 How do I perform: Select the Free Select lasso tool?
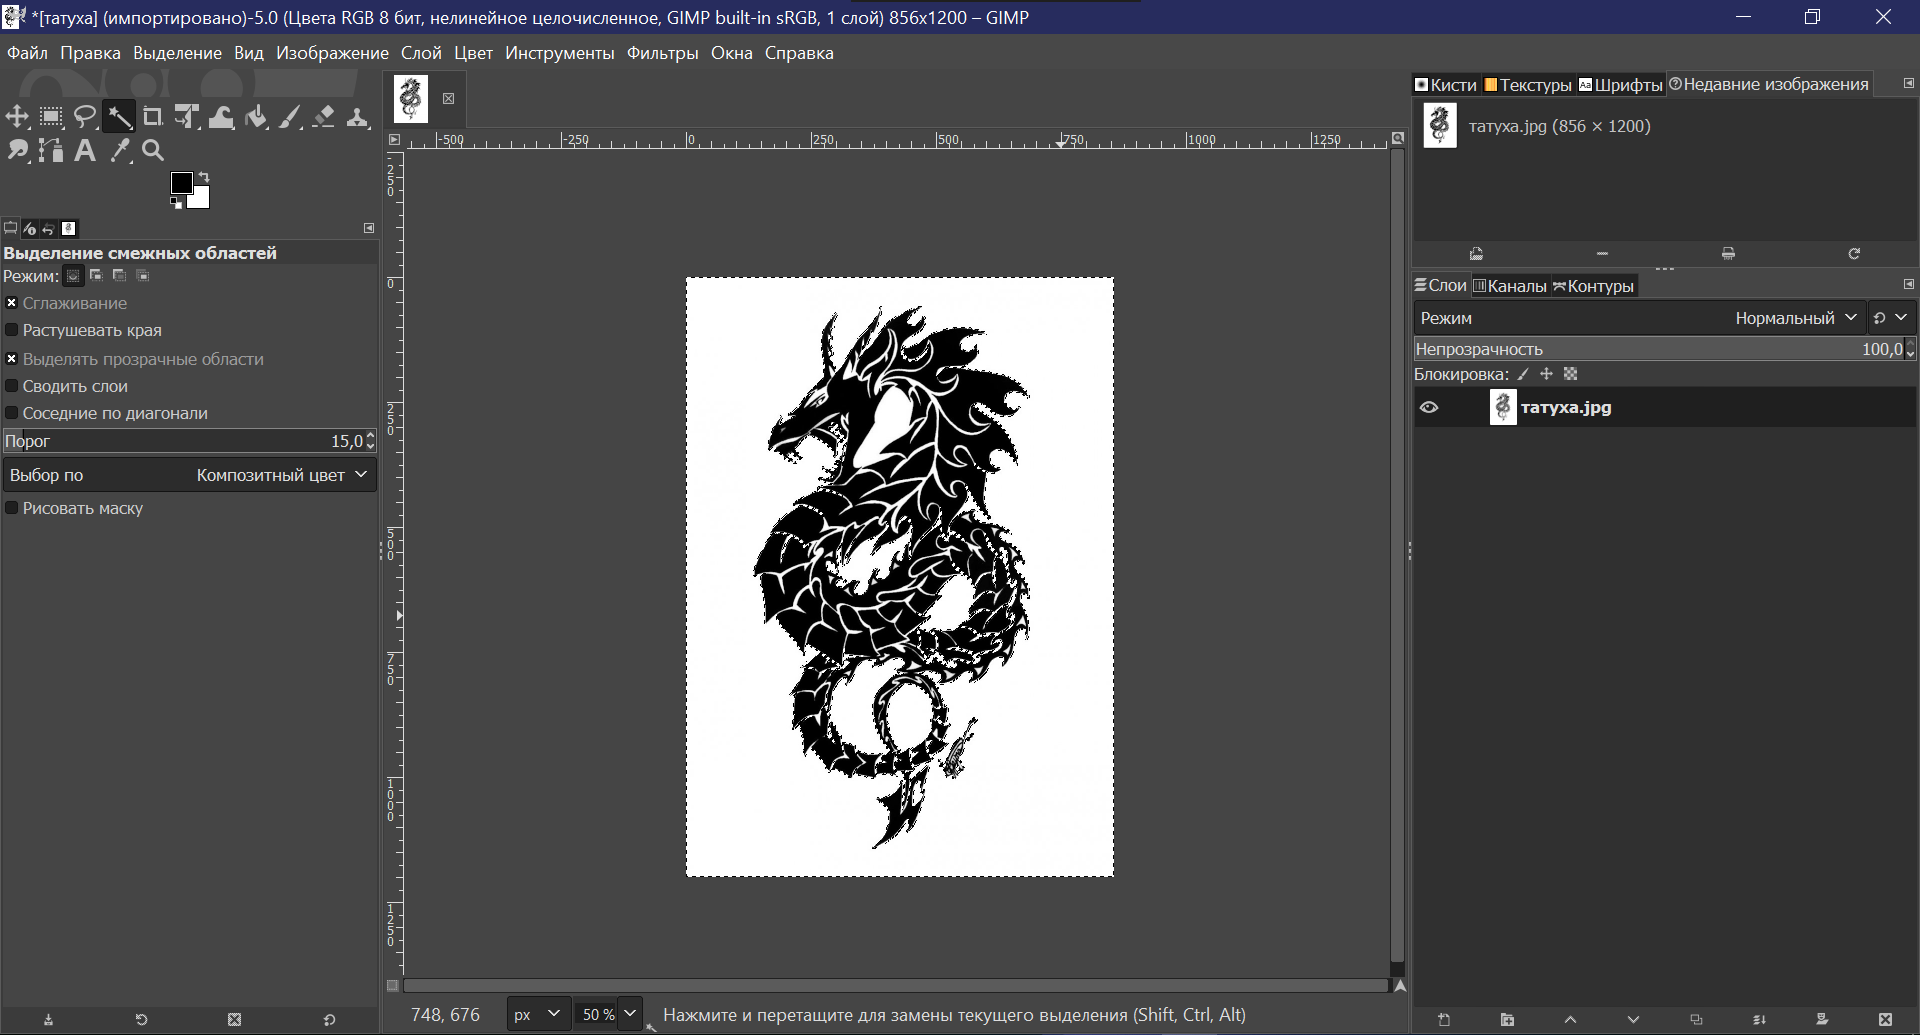coord(85,117)
